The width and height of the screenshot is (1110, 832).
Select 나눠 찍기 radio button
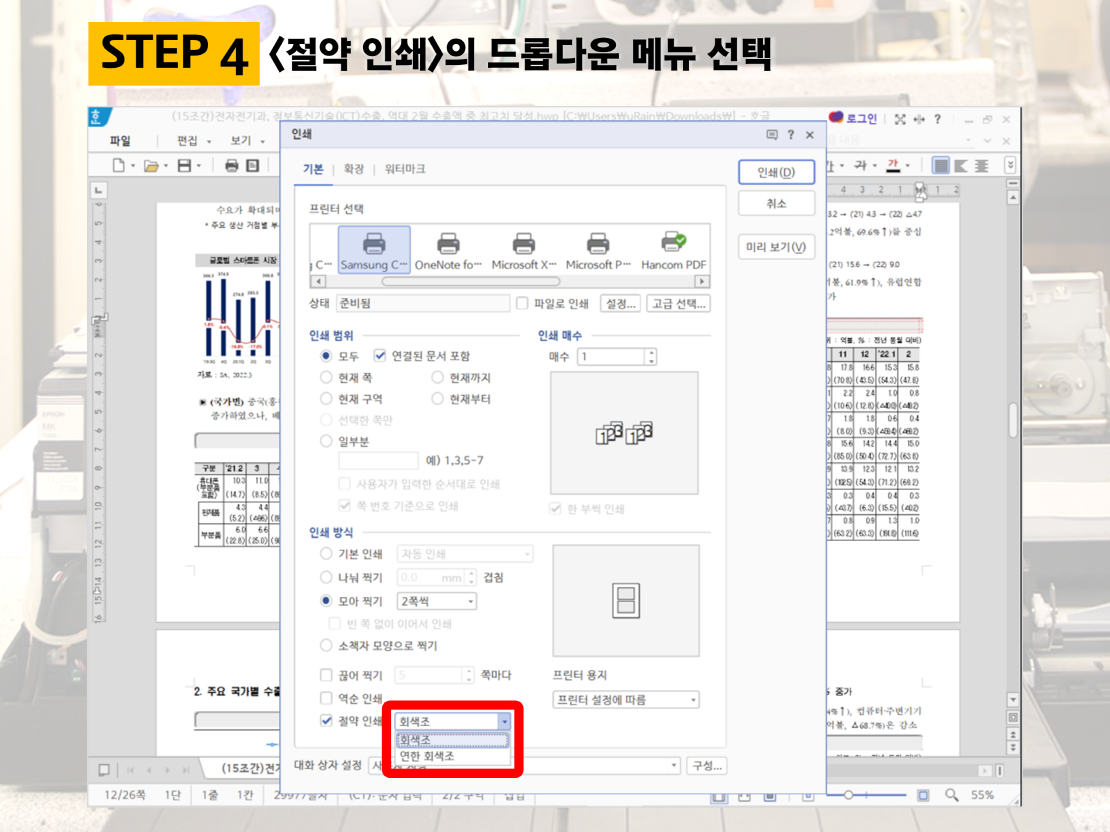[x=326, y=577]
